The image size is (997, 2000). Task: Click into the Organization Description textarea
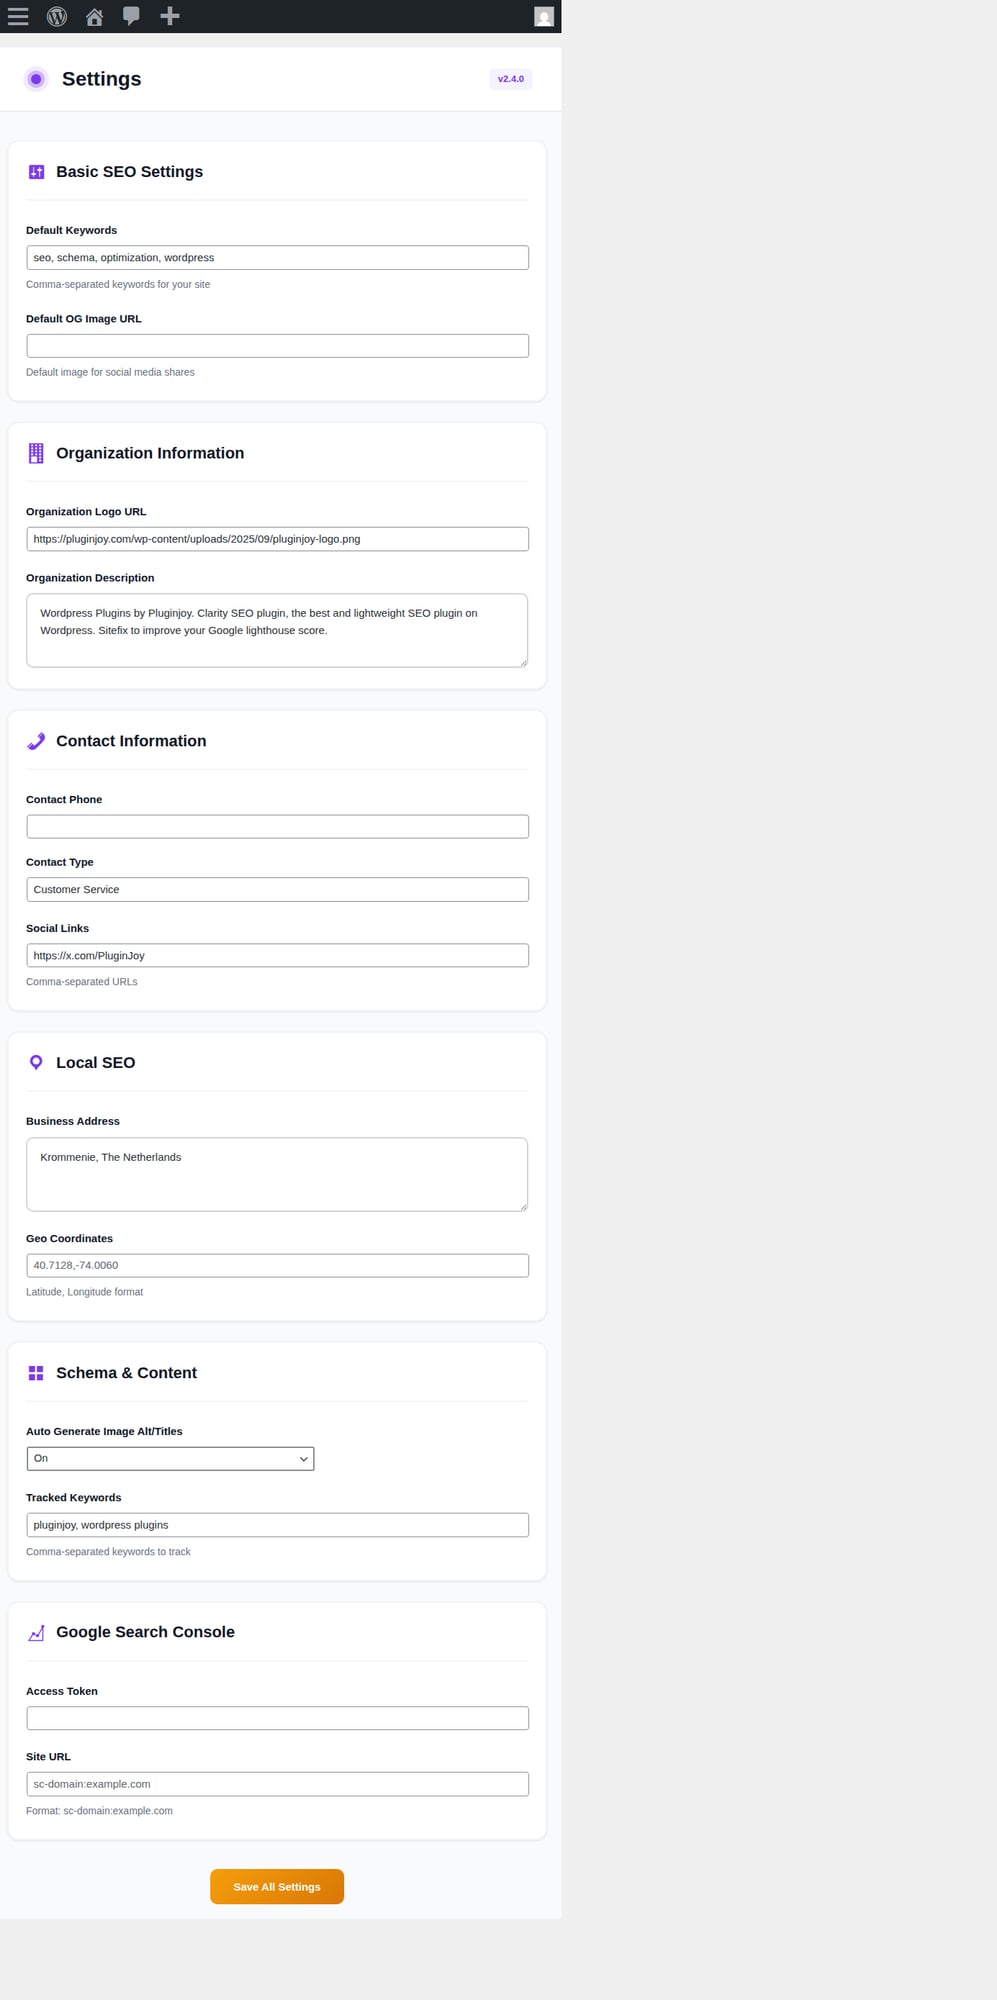(277, 630)
